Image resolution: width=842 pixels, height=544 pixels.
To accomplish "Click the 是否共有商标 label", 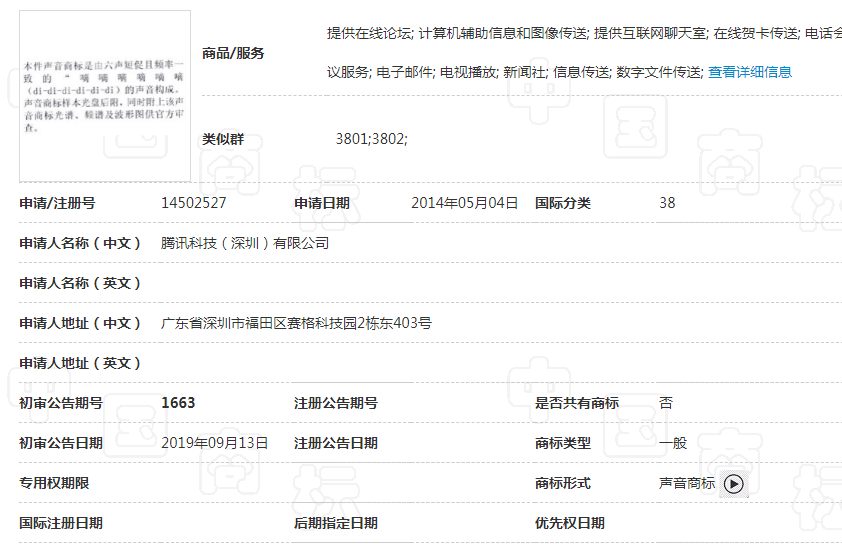I will (x=577, y=403).
